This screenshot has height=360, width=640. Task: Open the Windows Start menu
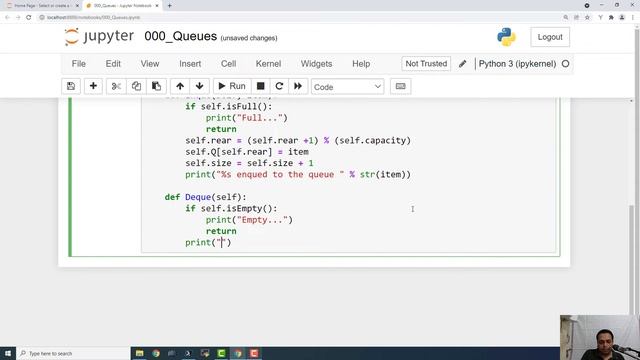point(7,353)
